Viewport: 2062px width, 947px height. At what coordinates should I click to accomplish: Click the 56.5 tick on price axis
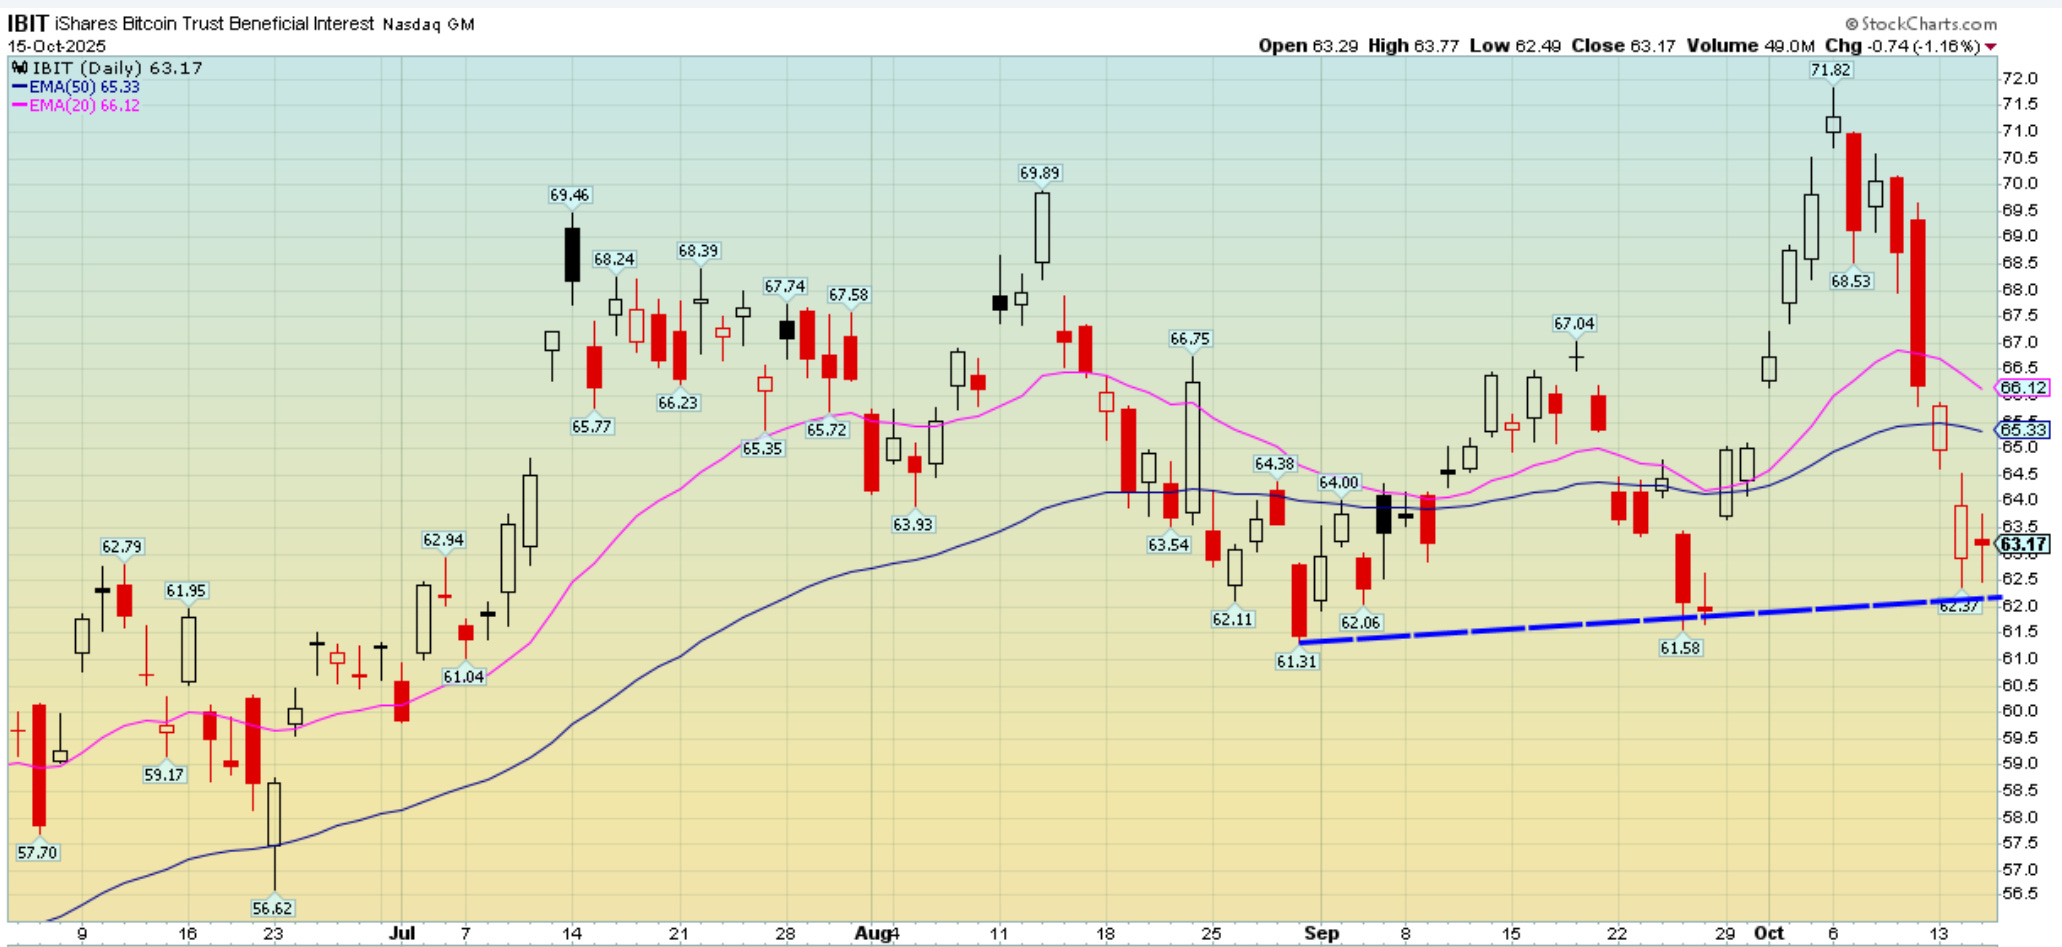pos(2020,893)
